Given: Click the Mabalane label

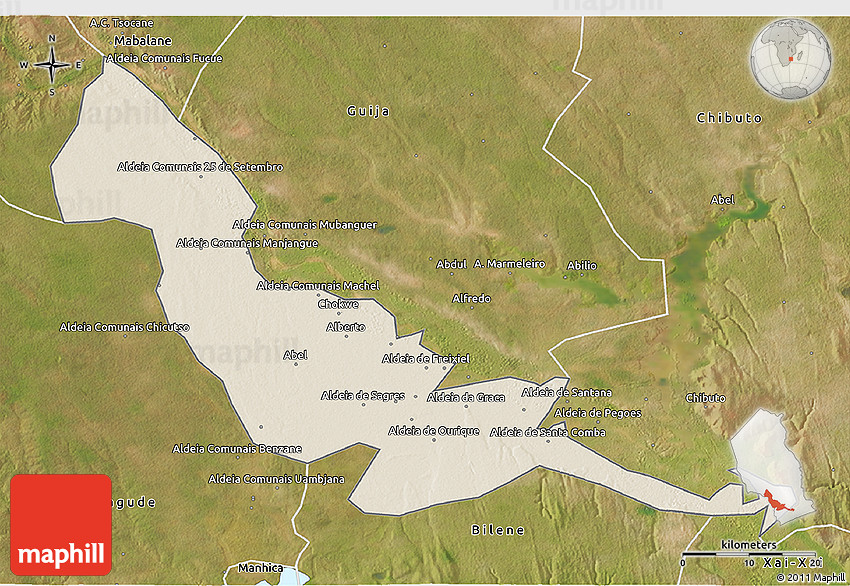Looking at the screenshot, I should click(143, 41).
